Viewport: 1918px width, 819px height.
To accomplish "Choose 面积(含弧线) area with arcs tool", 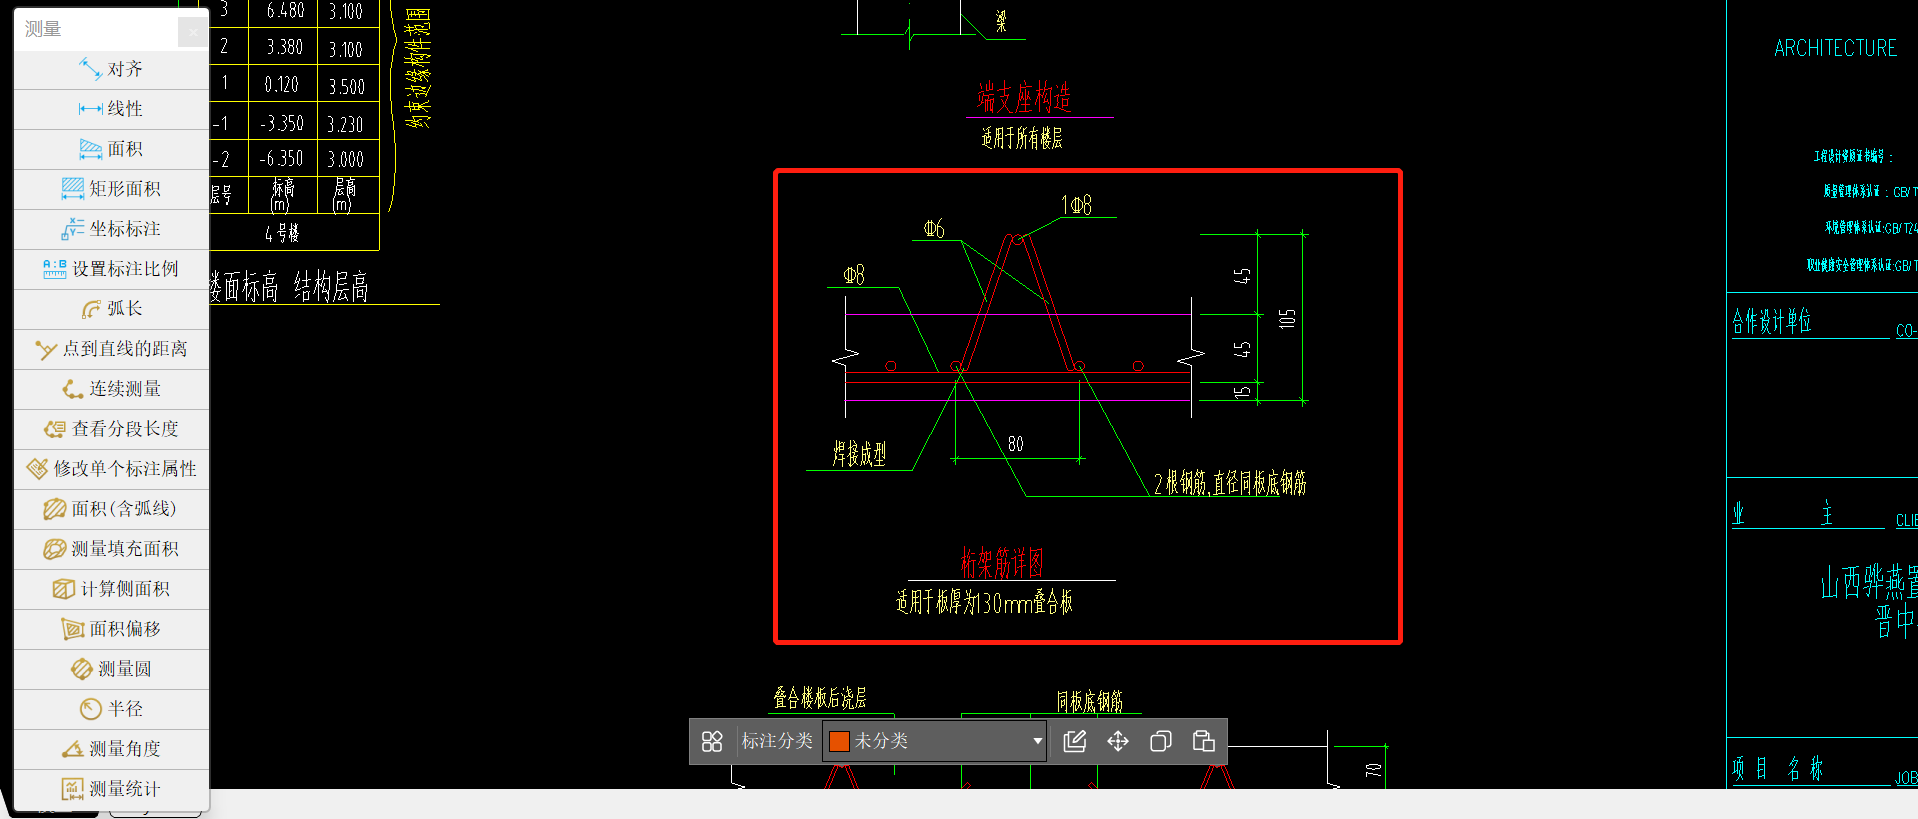I will (x=111, y=509).
